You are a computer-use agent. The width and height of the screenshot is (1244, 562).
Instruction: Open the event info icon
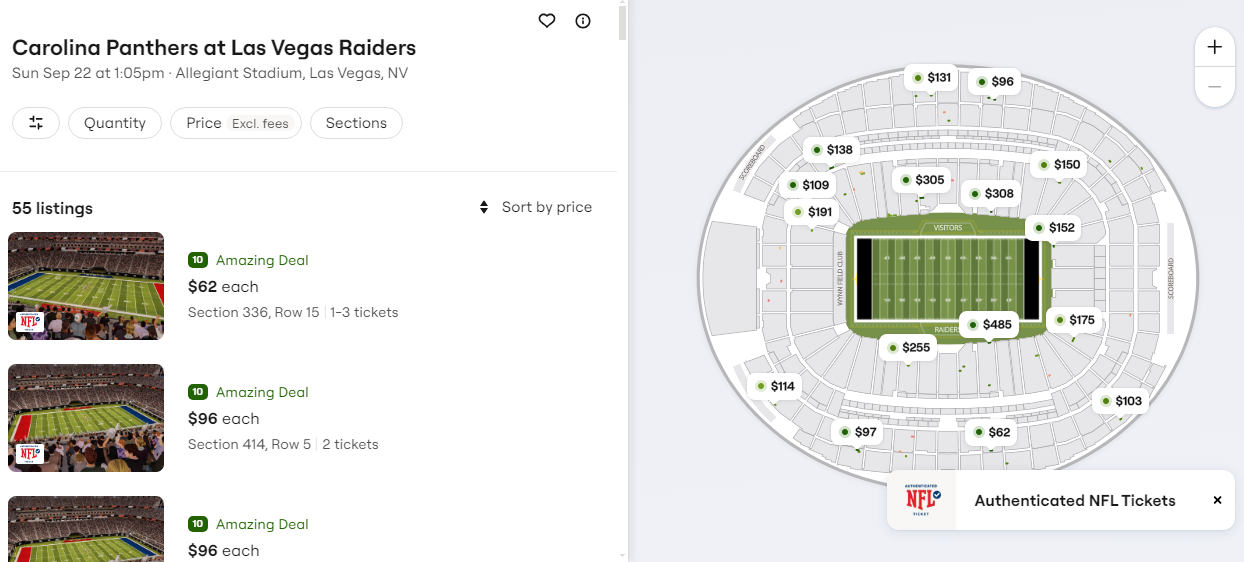(x=583, y=21)
